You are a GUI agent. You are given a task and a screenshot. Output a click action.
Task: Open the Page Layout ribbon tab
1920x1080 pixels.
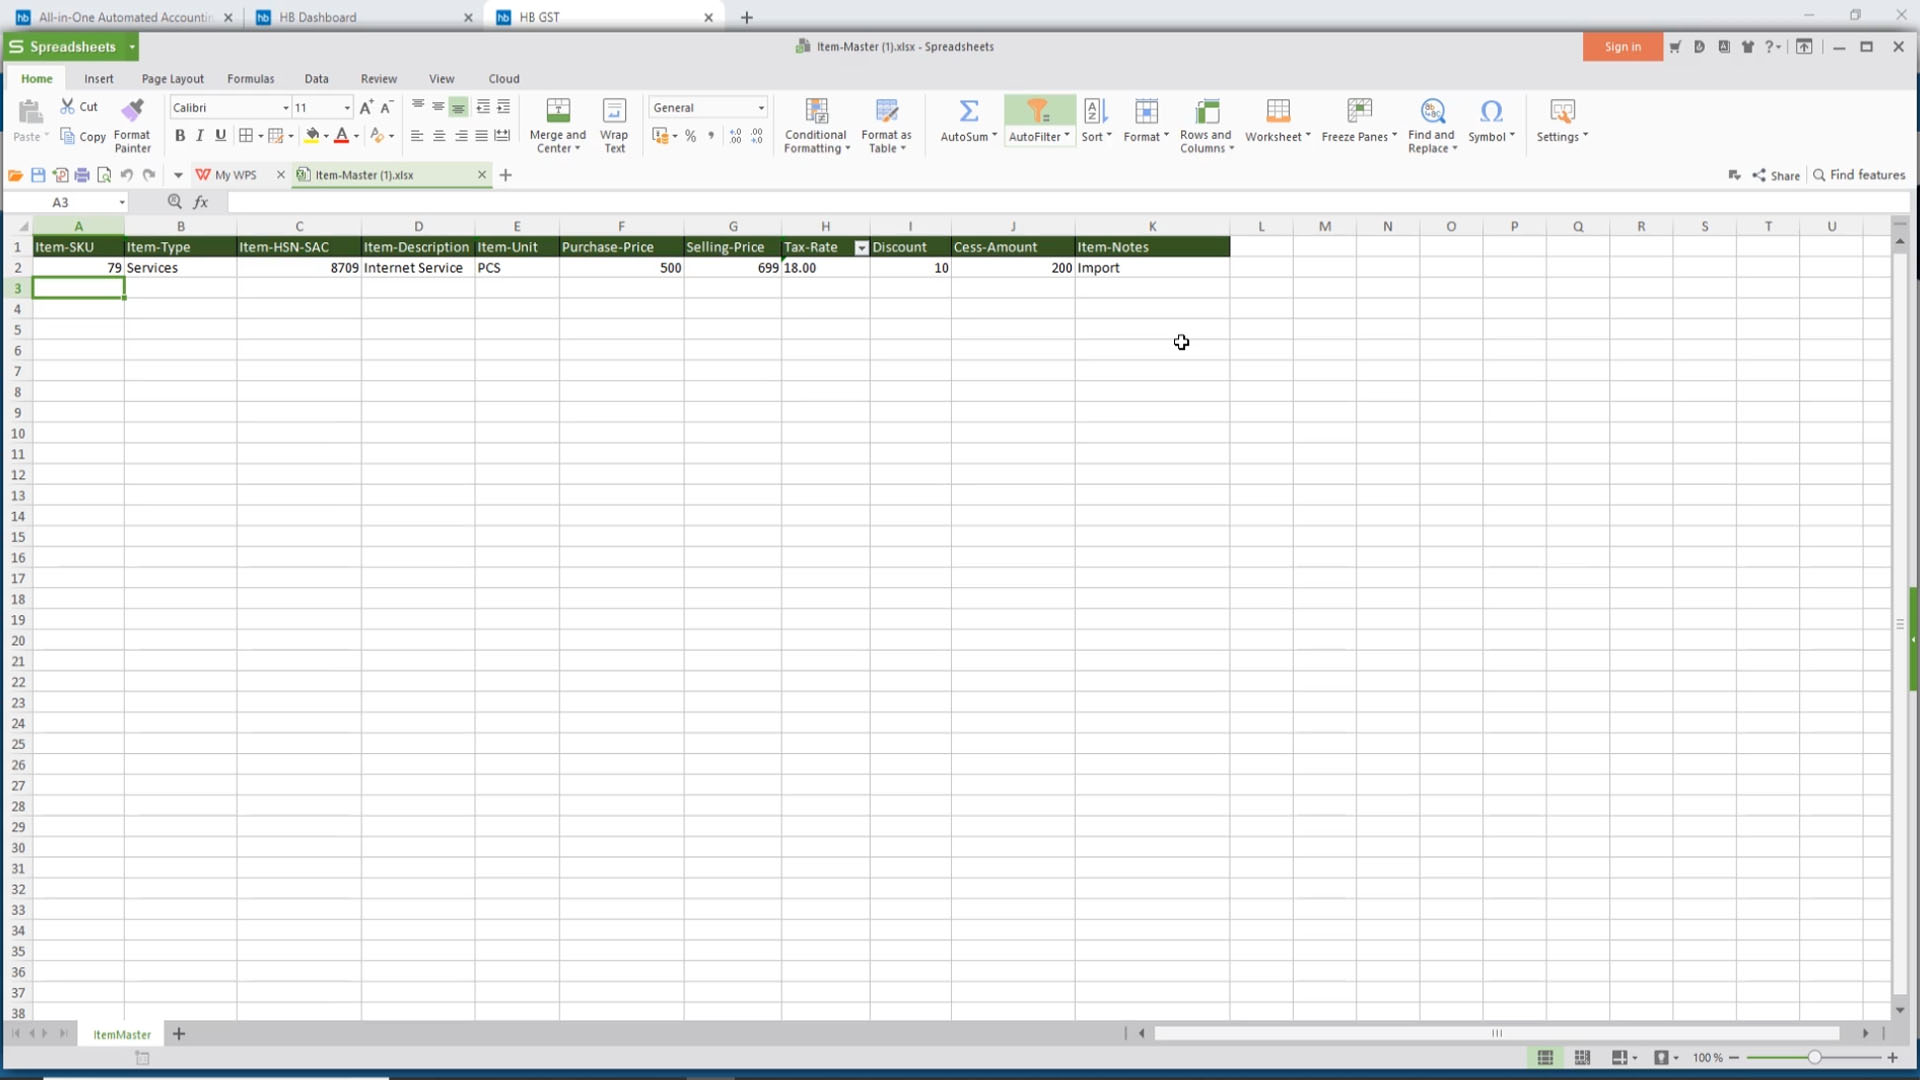[172, 79]
